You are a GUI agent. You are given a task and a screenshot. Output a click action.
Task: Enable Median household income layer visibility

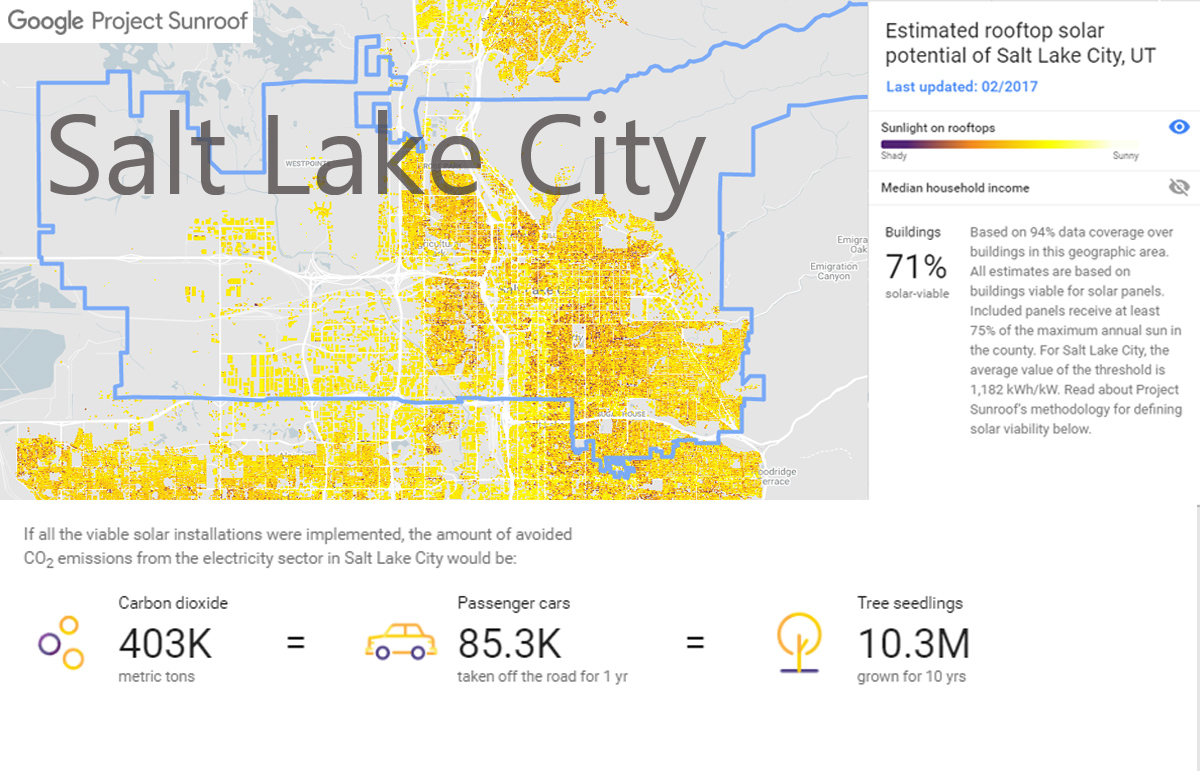(x=1179, y=187)
